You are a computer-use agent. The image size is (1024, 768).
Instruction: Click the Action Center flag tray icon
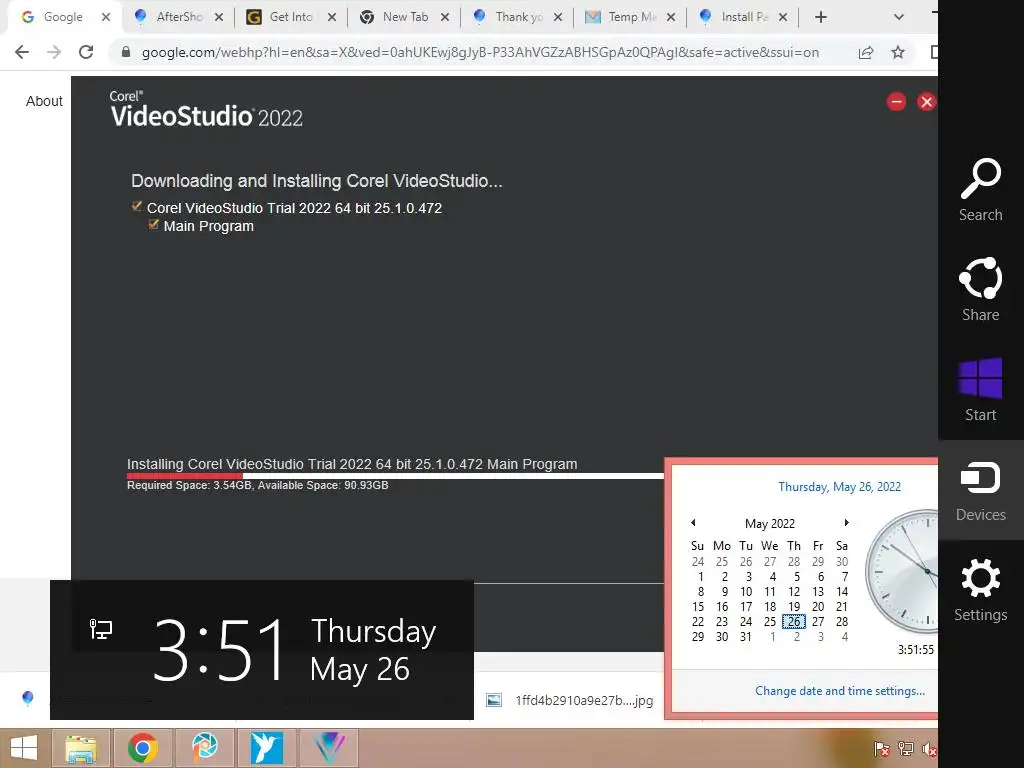pos(882,749)
